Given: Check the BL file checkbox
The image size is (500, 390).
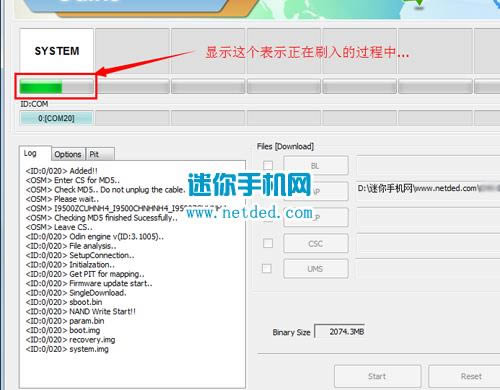Looking at the screenshot, I should (x=268, y=165).
